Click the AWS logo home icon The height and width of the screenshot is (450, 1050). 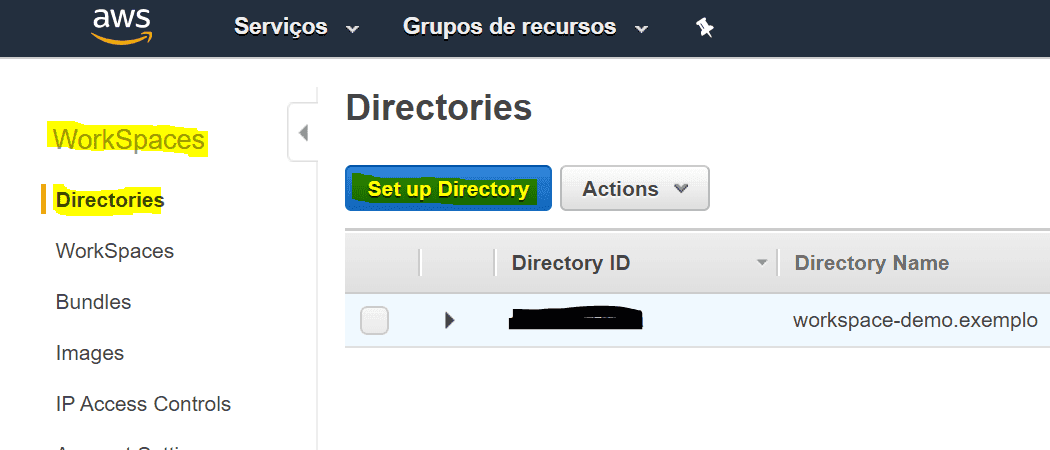coord(119,27)
